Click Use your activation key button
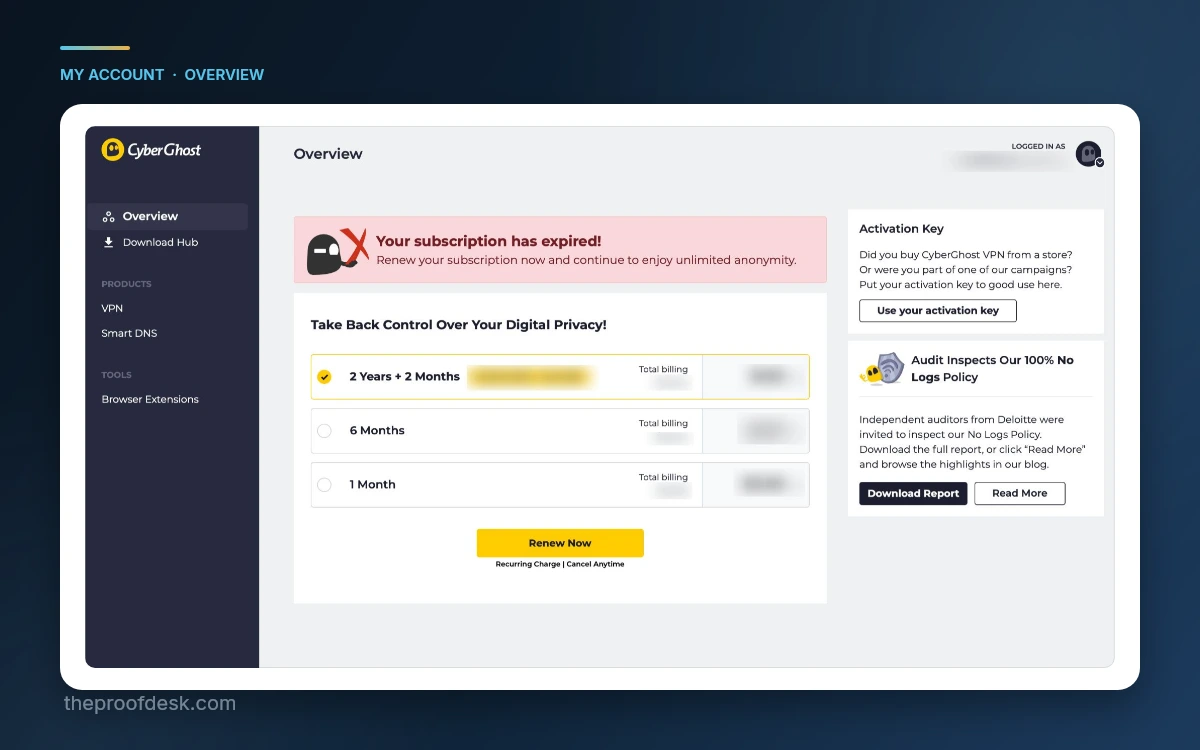1200x750 pixels. click(938, 311)
